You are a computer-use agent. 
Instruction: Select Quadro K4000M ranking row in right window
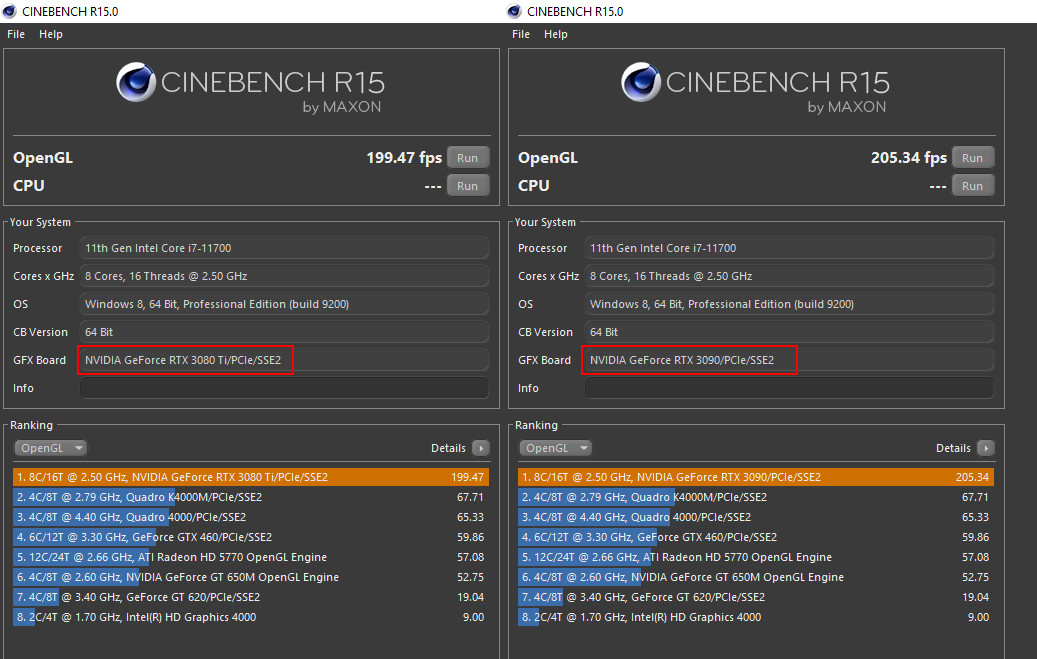click(756, 497)
